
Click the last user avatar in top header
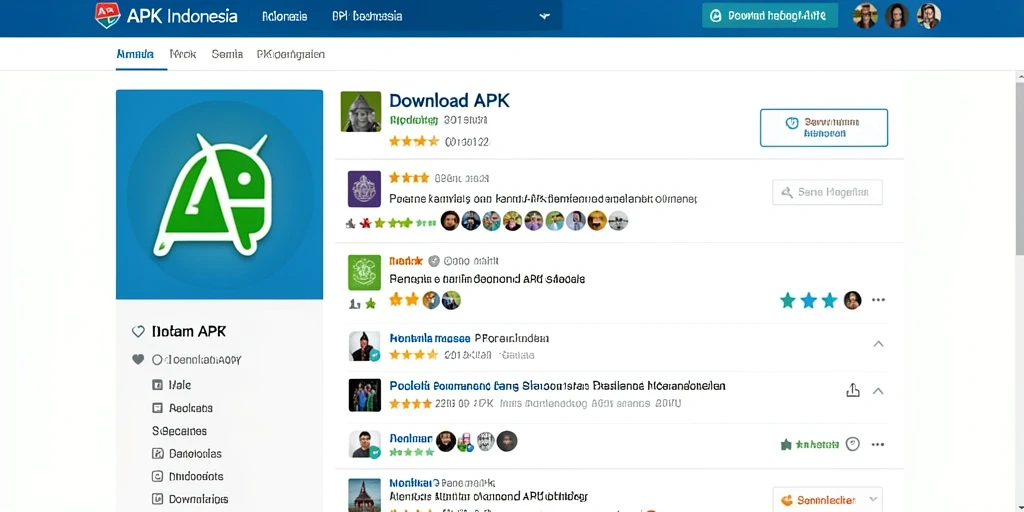[x=929, y=16]
